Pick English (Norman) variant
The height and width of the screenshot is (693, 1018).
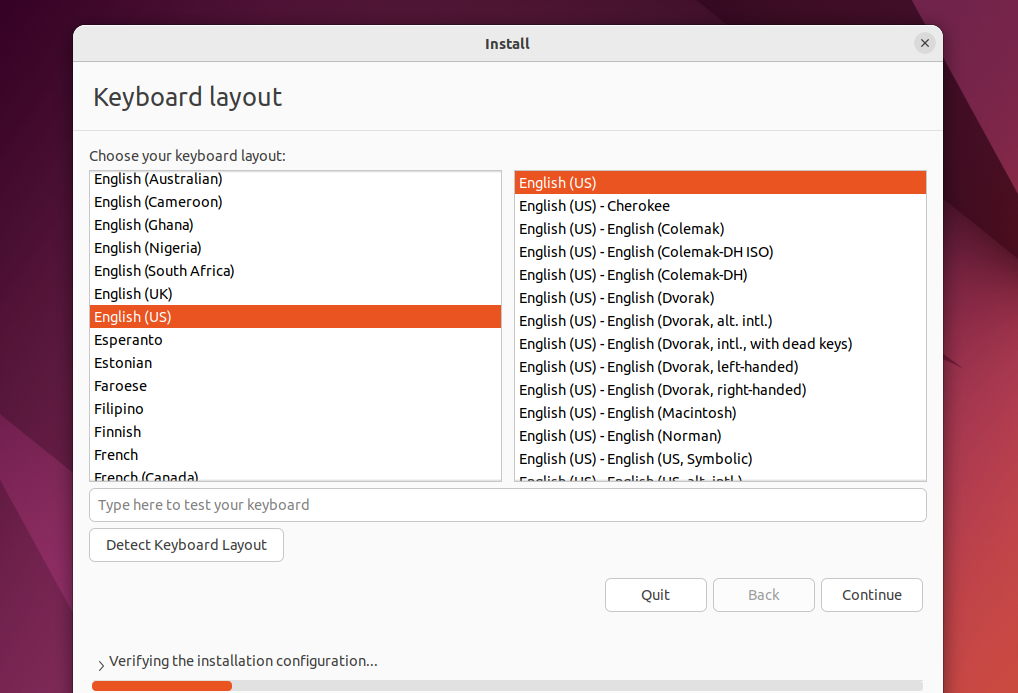(720, 436)
